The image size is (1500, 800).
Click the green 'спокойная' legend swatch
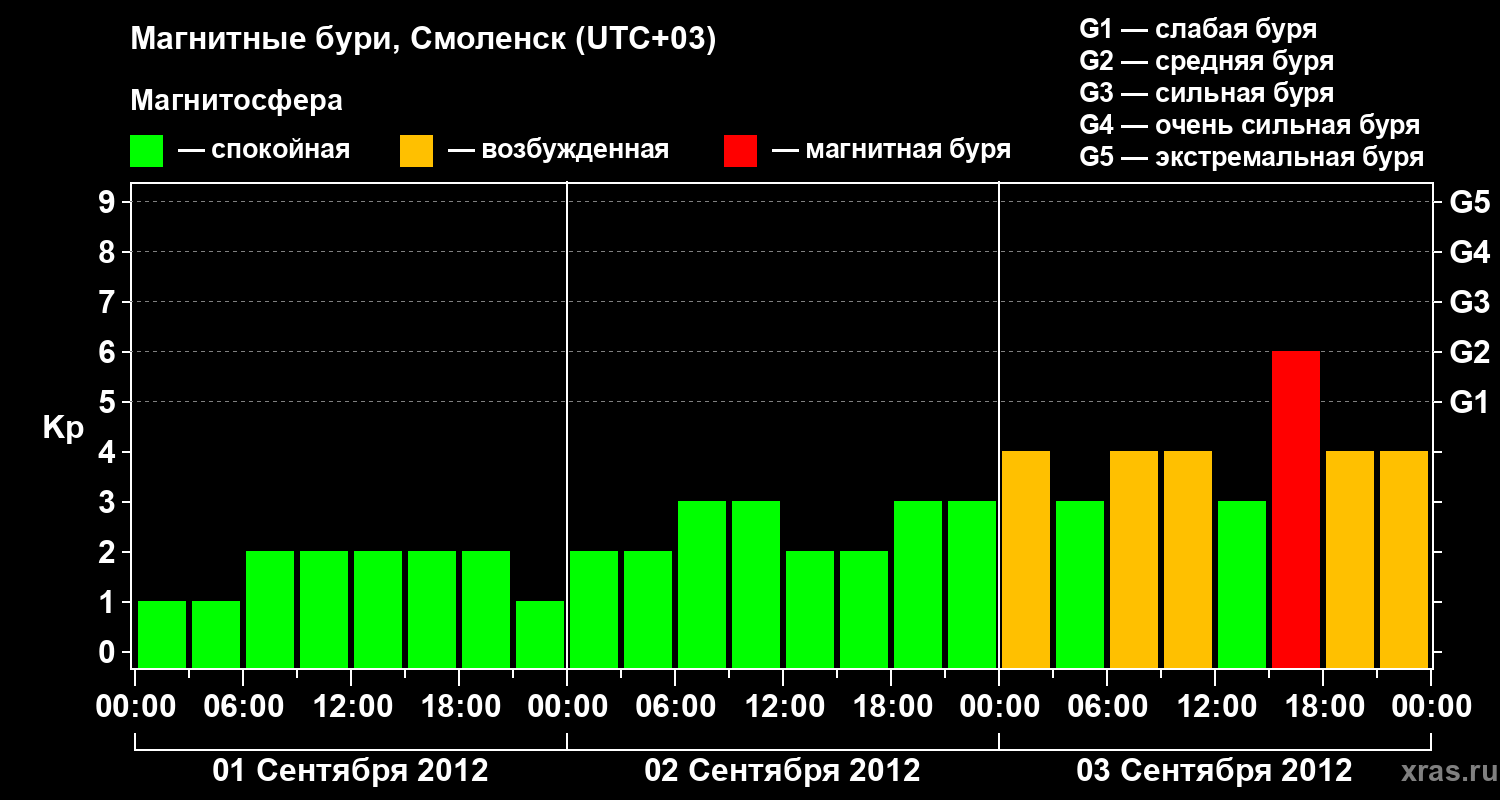click(x=147, y=151)
